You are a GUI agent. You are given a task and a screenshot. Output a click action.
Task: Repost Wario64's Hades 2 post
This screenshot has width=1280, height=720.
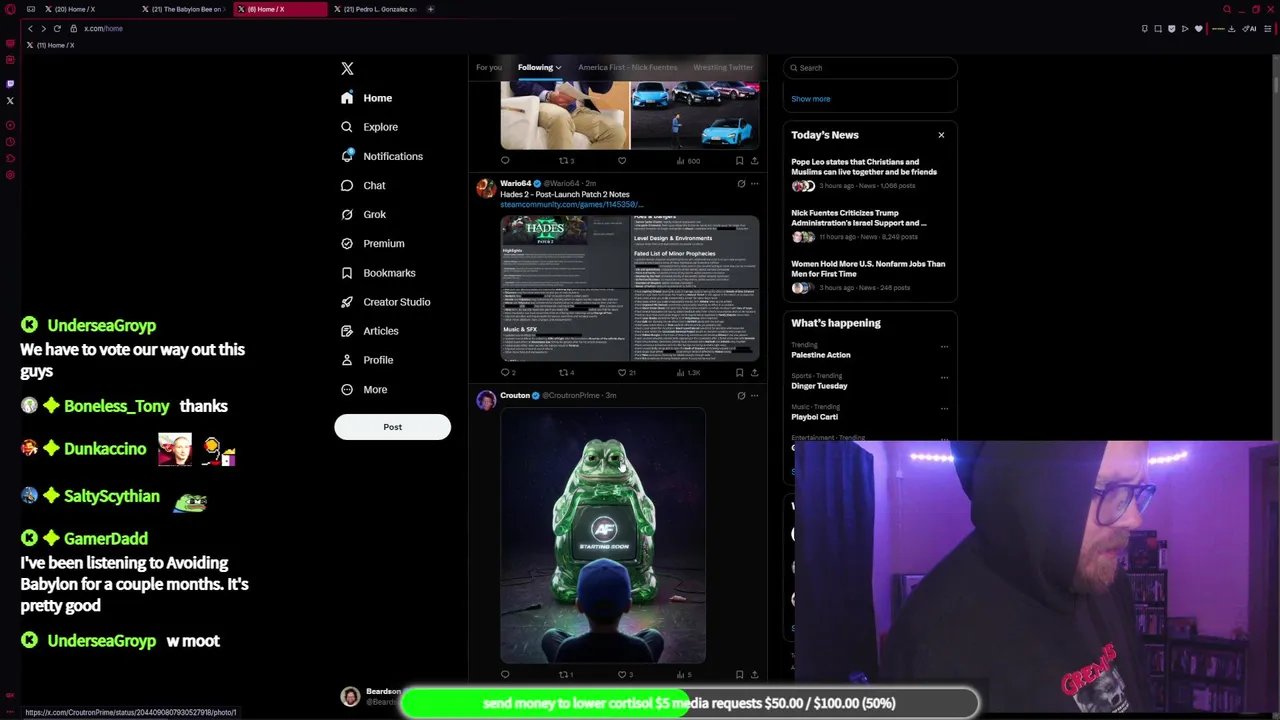[566, 372]
